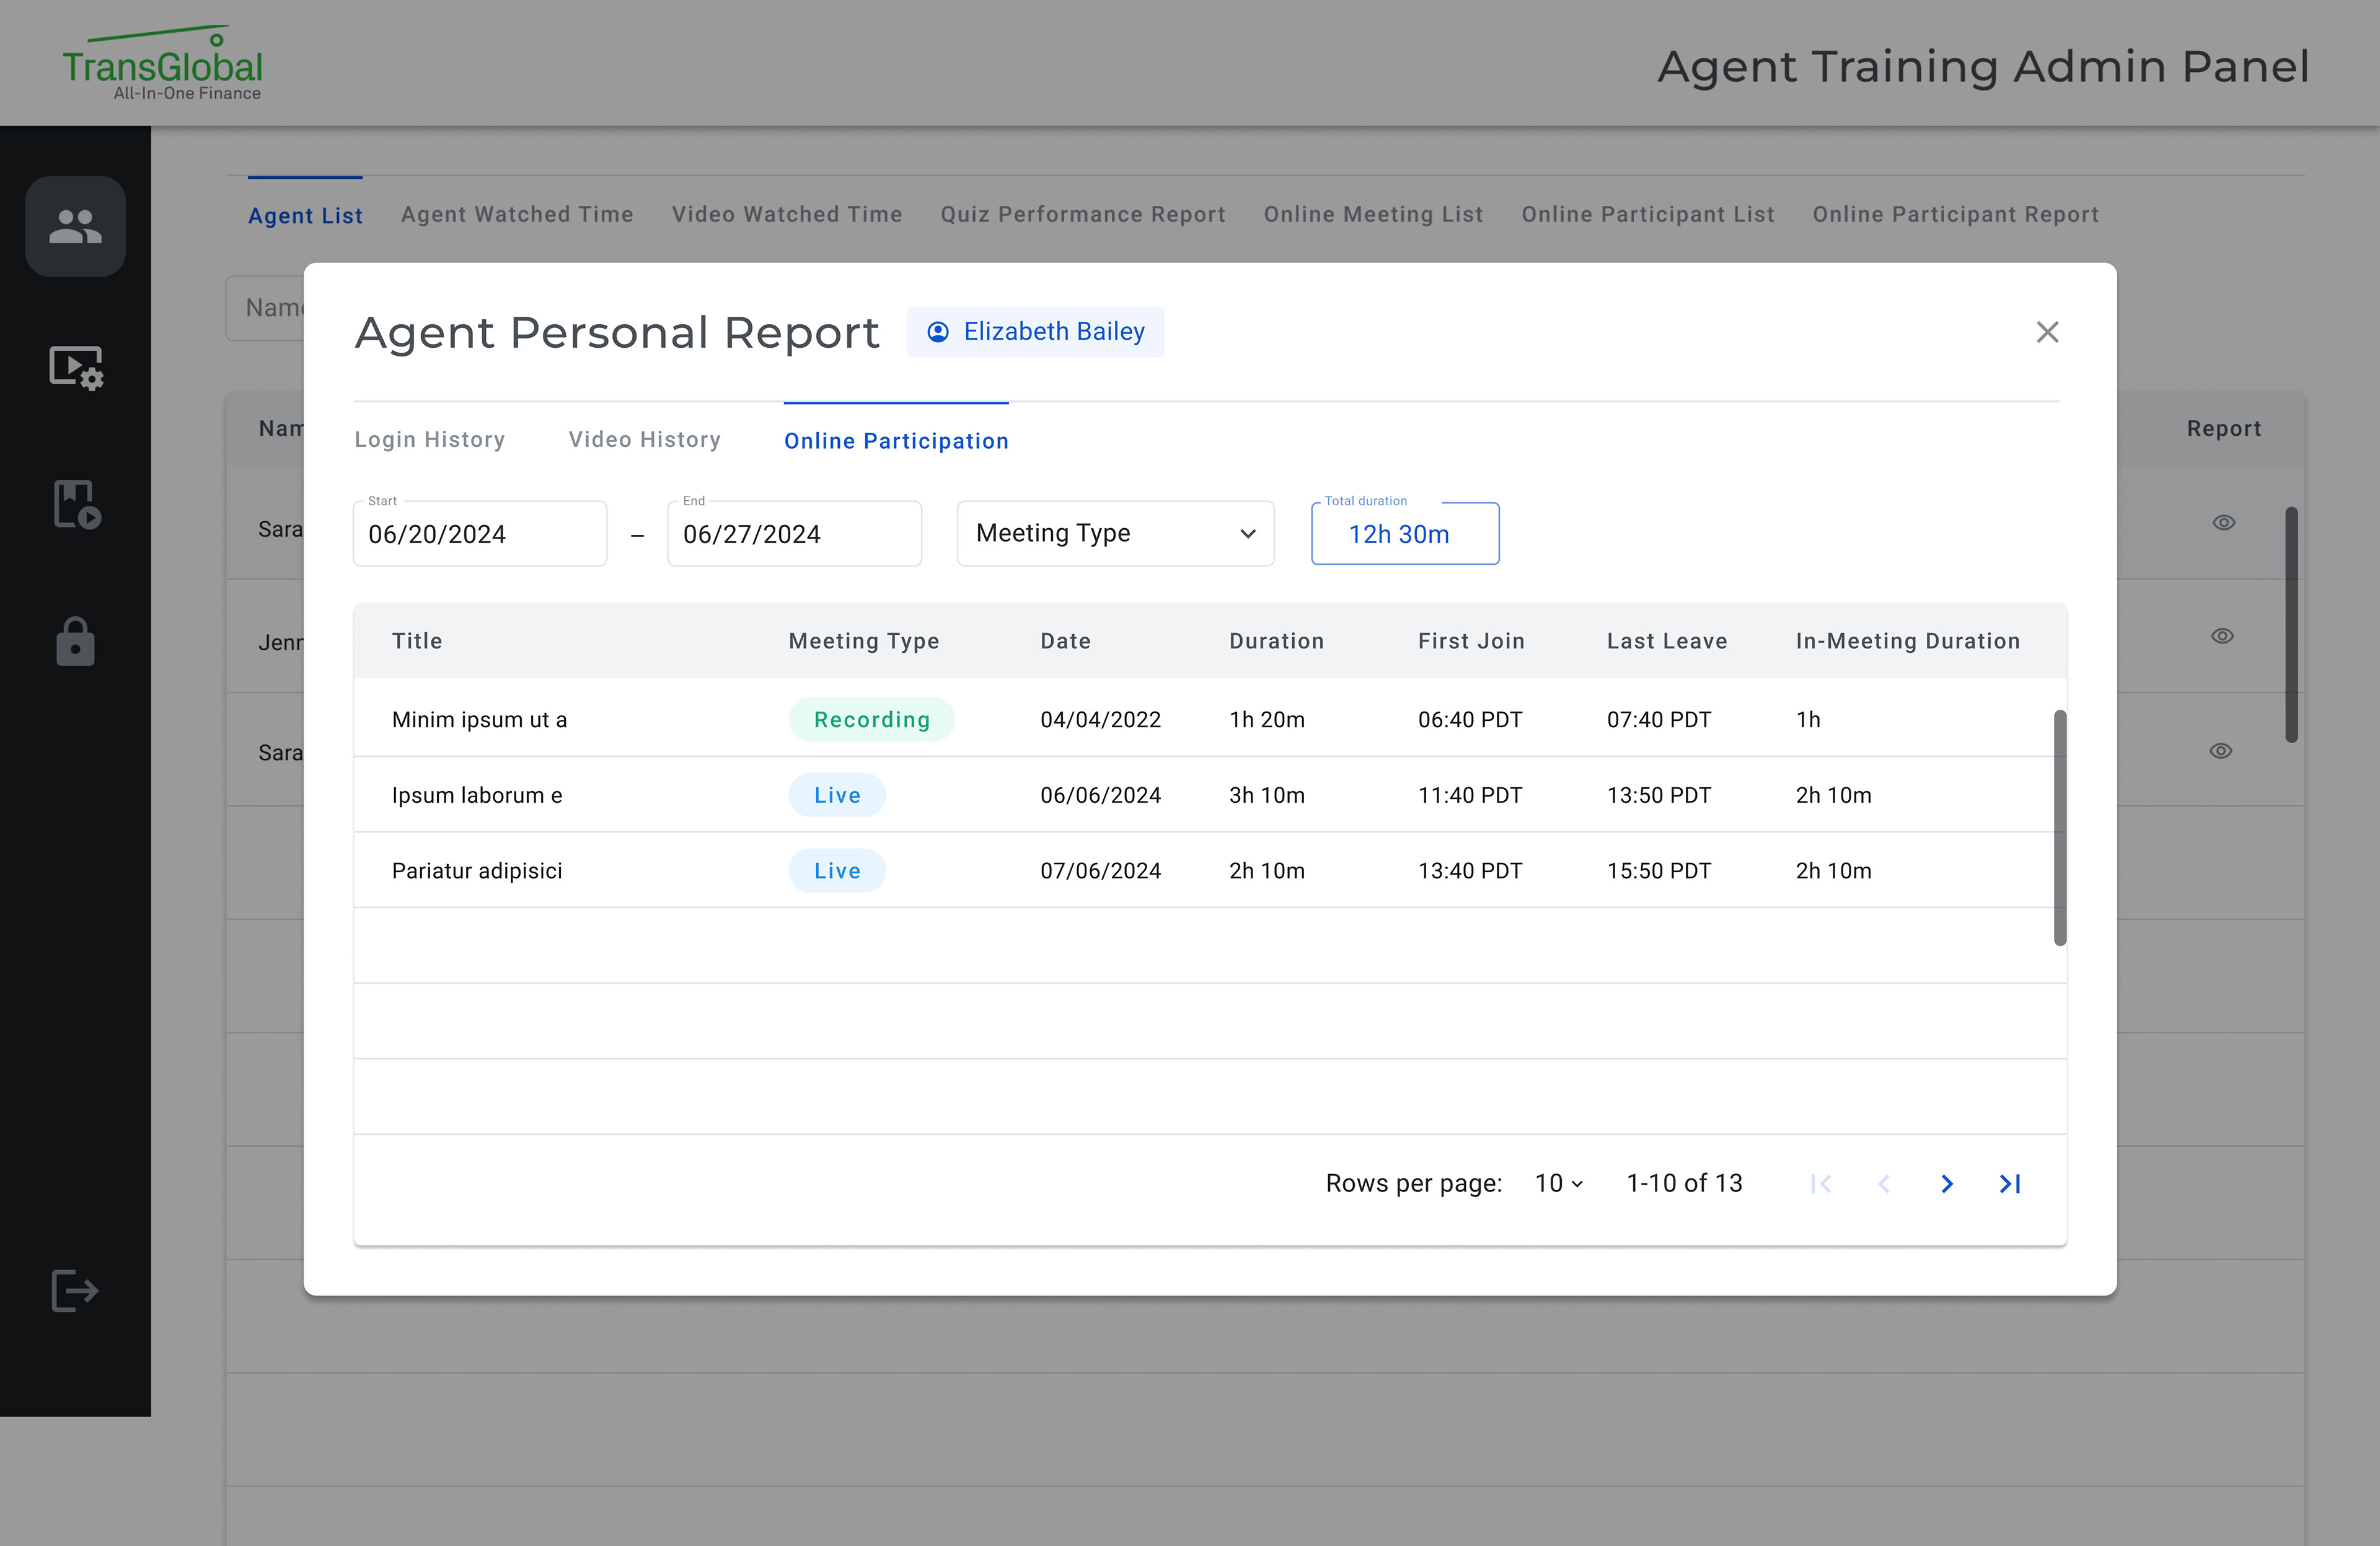Click the padlock sidebar icon

click(75, 641)
